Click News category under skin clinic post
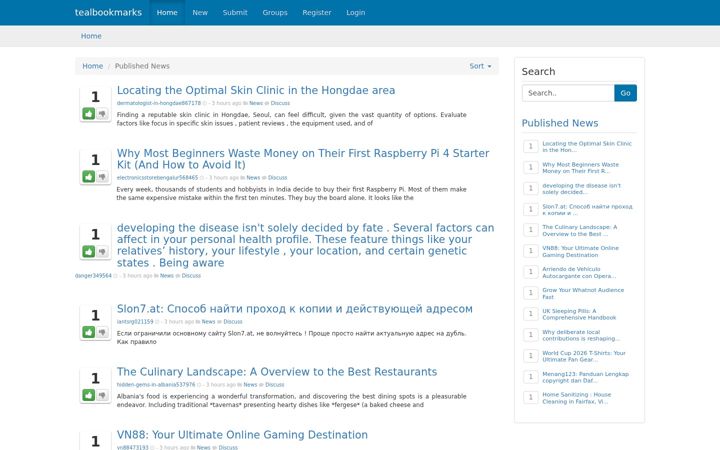 (x=256, y=103)
